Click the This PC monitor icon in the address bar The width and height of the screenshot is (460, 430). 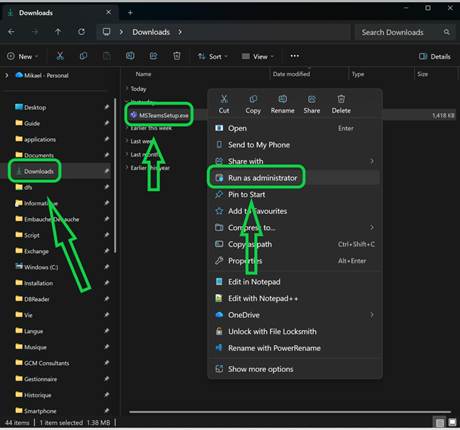[106, 32]
